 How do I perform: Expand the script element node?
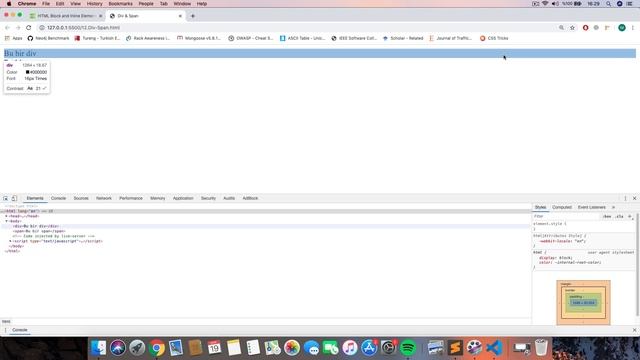10,241
